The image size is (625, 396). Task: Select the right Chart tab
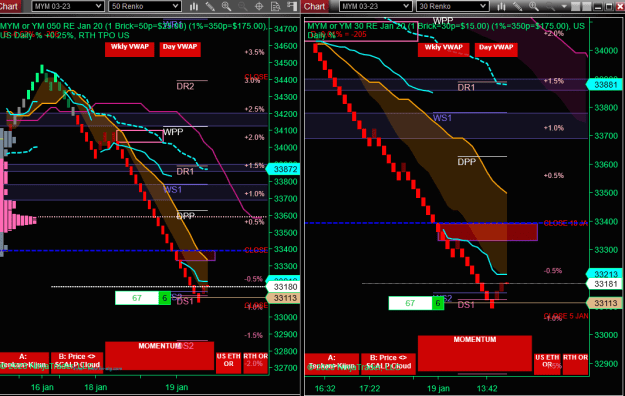(315, 6)
